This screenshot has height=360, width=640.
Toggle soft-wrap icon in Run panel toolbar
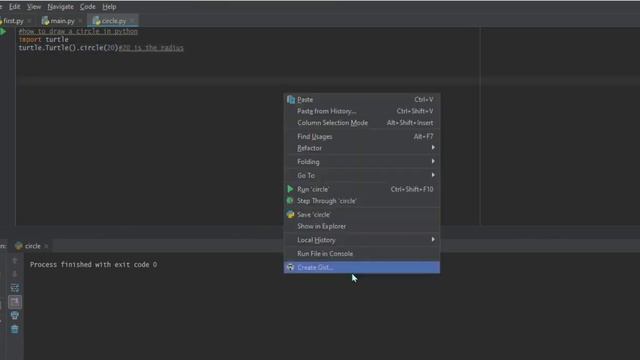point(15,288)
